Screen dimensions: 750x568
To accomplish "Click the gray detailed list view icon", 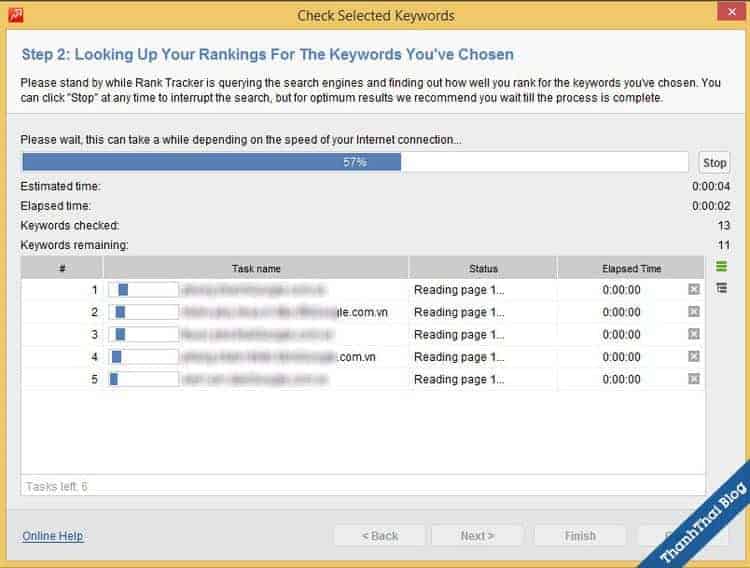I will pyautogui.click(x=721, y=288).
